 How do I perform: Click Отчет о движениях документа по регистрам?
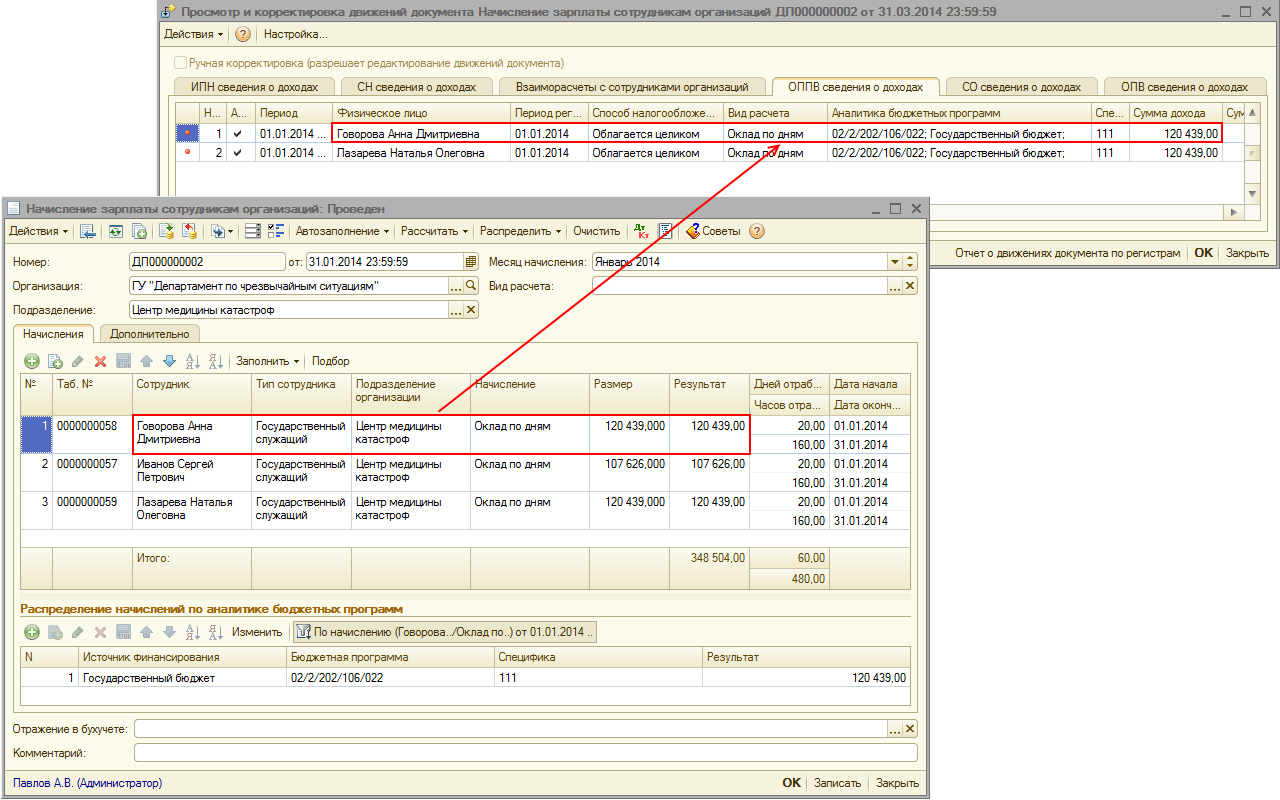pos(1067,253)
